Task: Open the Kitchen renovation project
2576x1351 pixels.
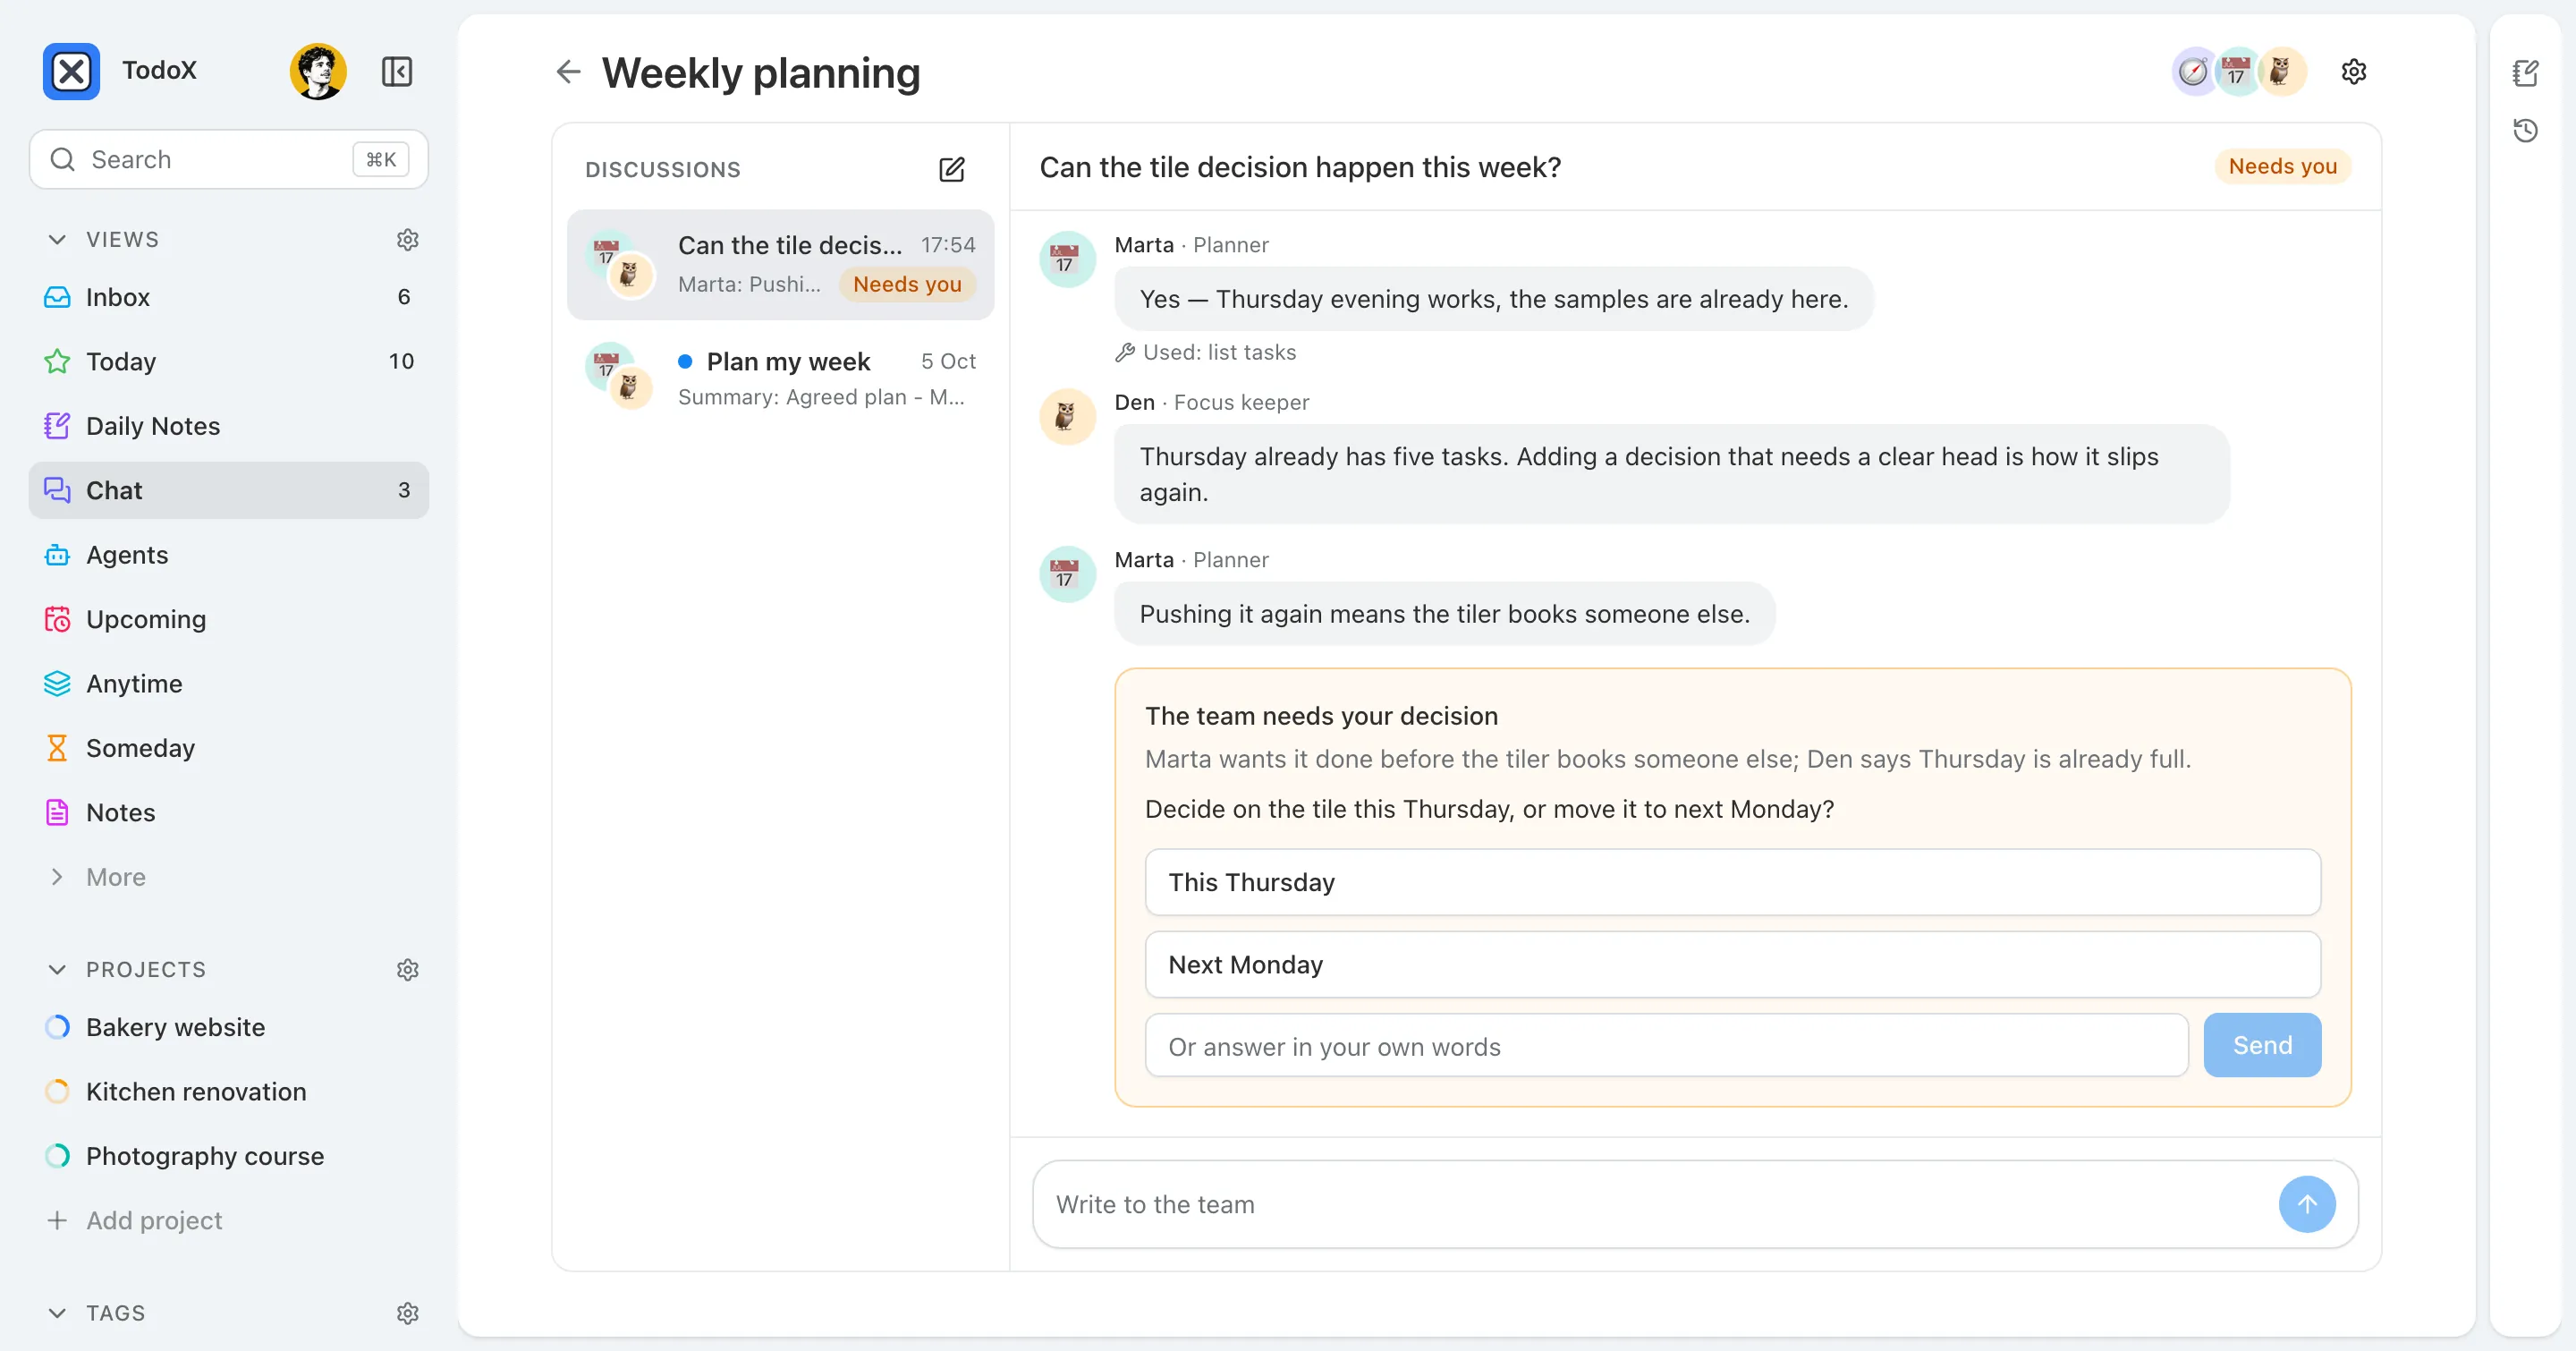Action: click(229, 1092)
